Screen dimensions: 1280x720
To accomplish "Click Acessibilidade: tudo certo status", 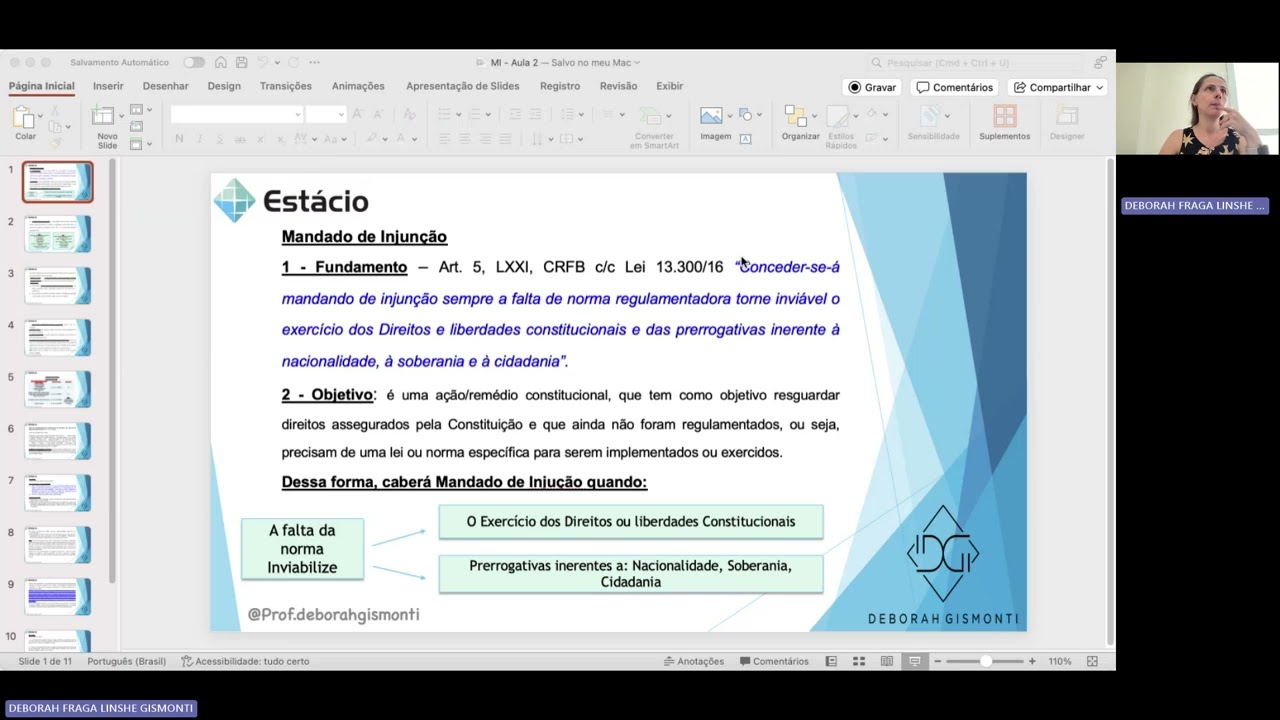I will 245,661.
